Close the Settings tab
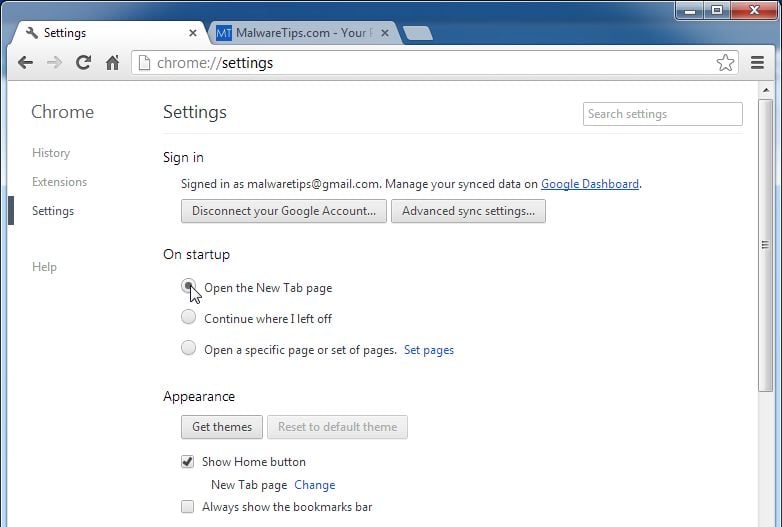 [x=193, y=33]
